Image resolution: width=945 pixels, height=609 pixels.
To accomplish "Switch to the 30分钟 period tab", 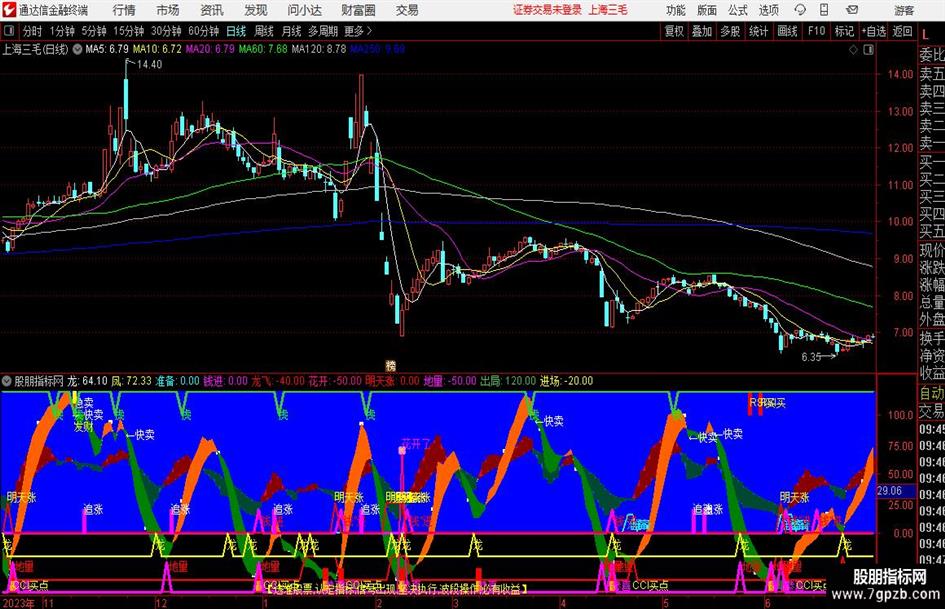I will (166, 31).
